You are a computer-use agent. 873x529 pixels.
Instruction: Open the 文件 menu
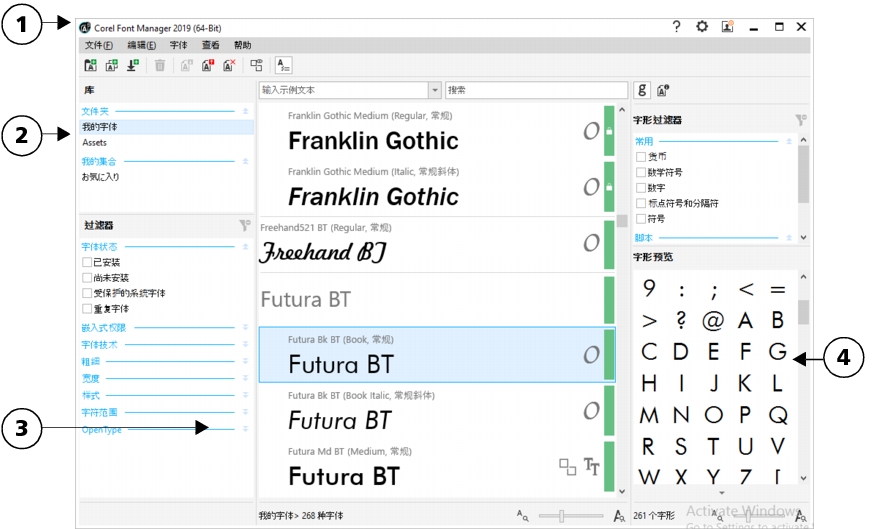98,45
